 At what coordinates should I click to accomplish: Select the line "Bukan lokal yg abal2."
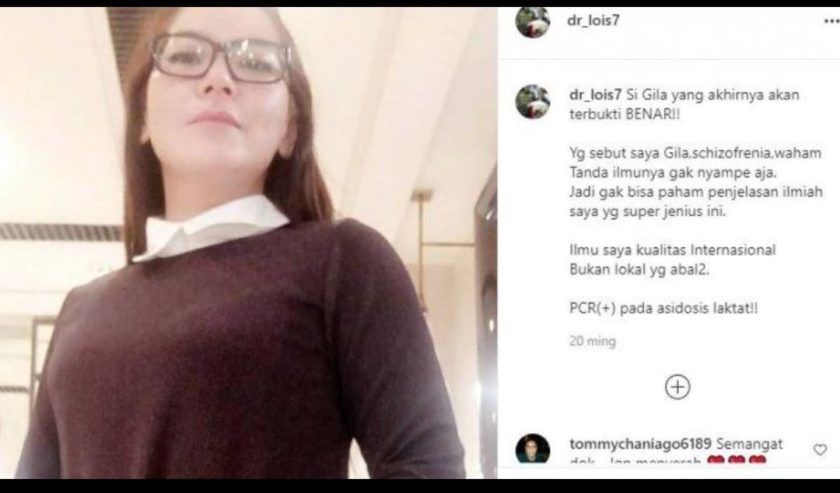639,270
